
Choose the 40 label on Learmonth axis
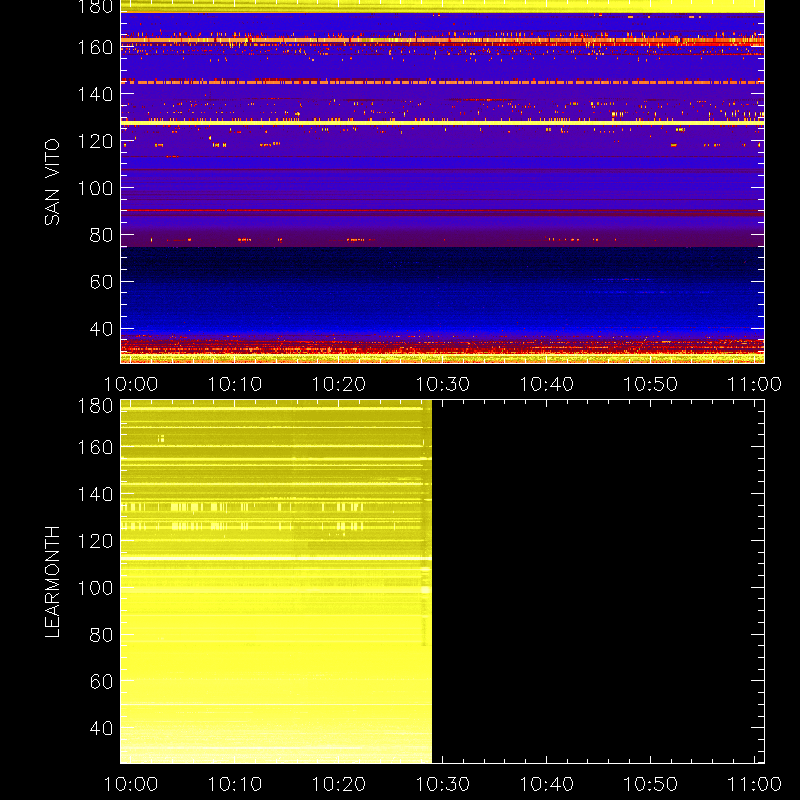[101, 728]
